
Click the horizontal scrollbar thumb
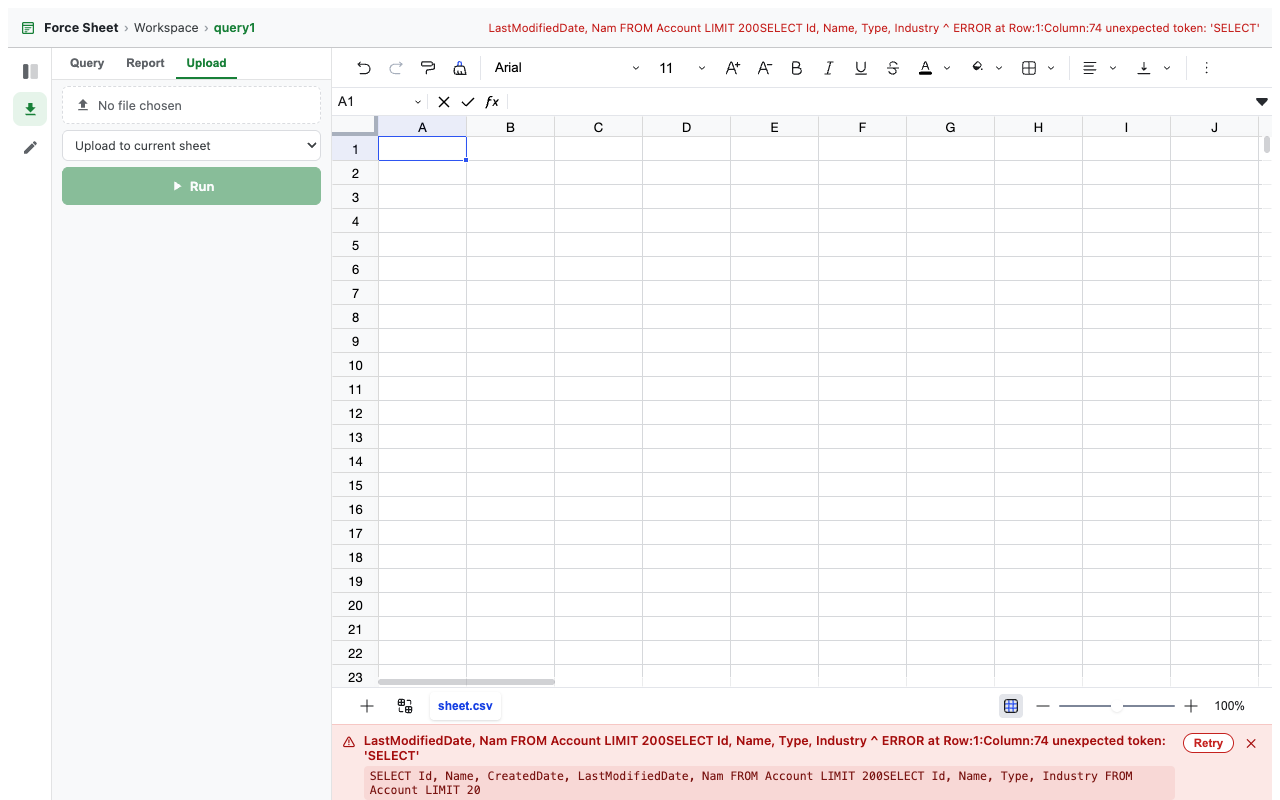tap(466, 682)
